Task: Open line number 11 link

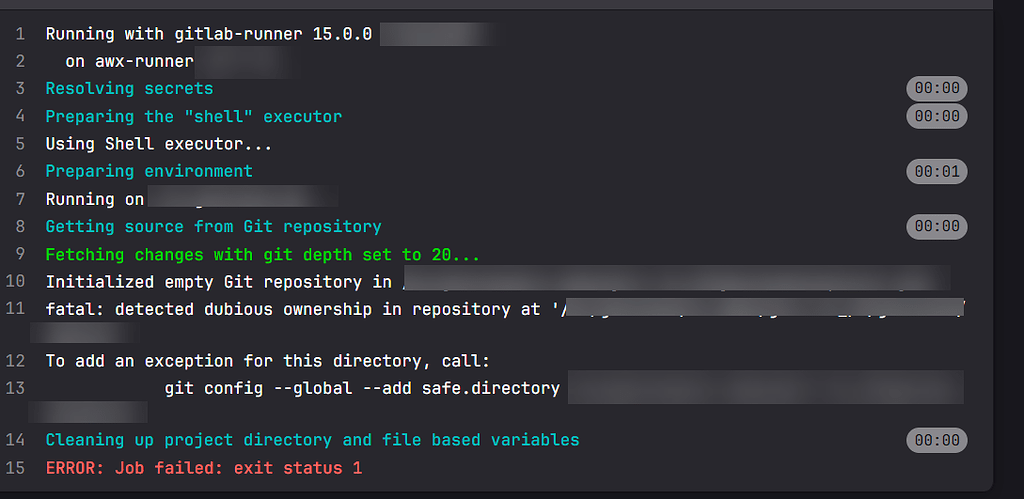Action: pyautogui.click(x=15, y=309)
